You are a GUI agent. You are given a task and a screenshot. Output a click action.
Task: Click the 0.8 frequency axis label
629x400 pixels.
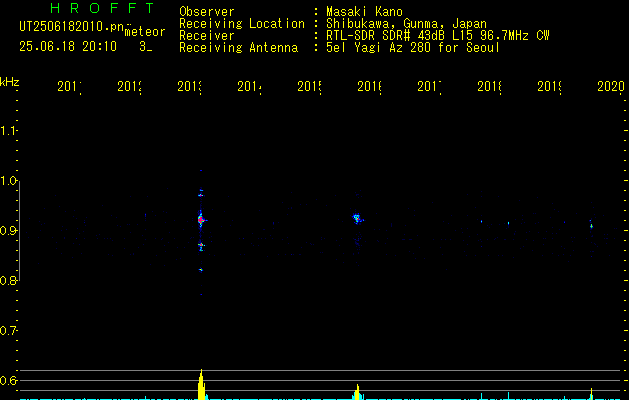(8, 280)
